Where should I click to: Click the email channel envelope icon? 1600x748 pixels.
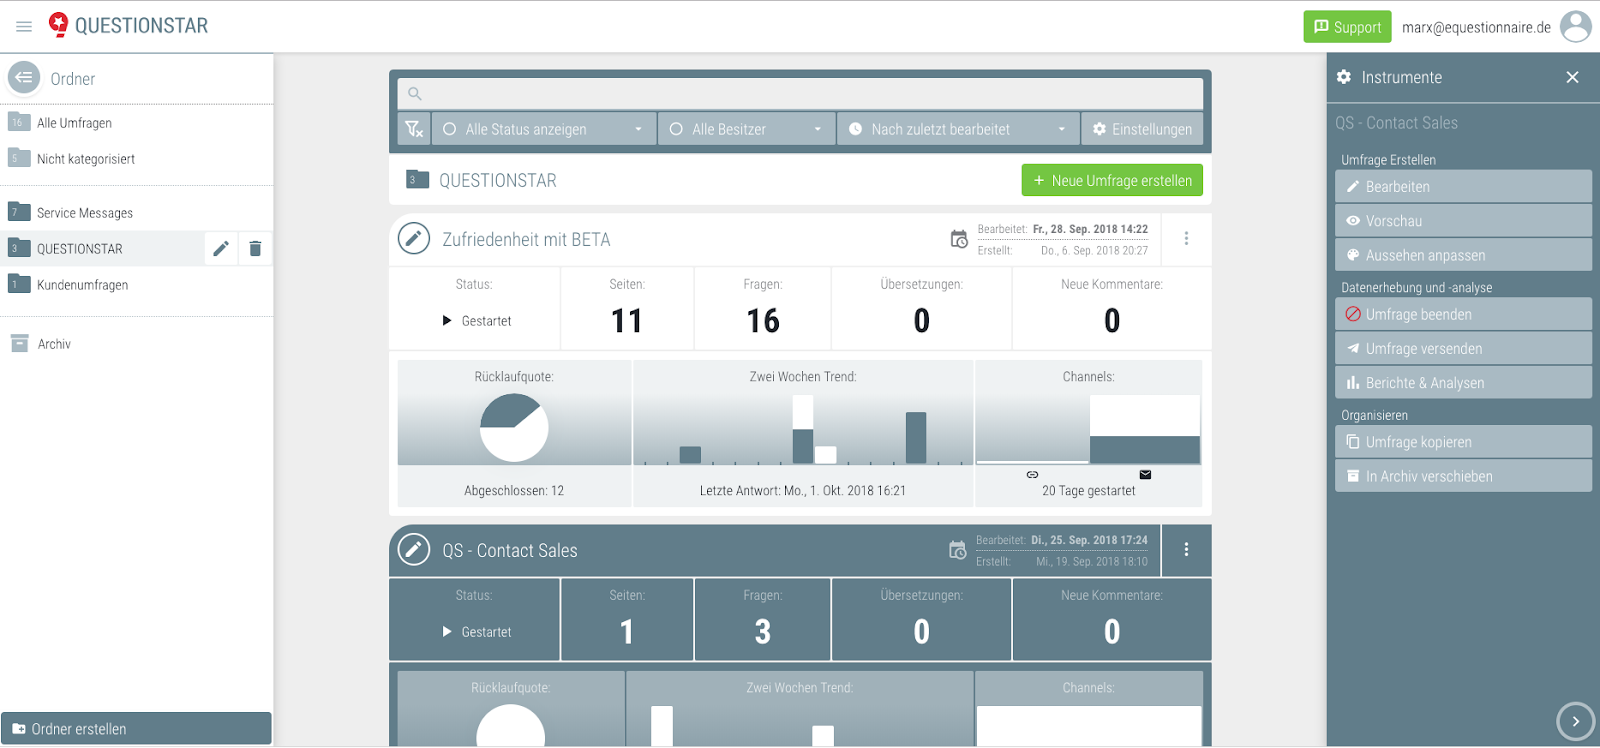point(1145,474)
